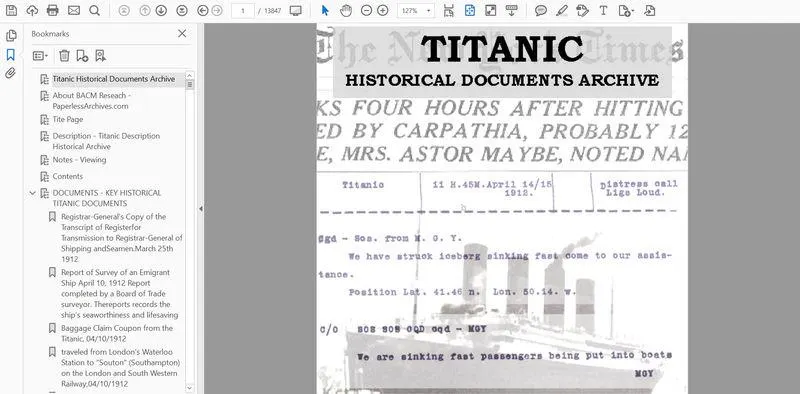This screenshot has height=394, width=800.
Task: Collapse the navigation pane with divider arrow
Action: pos(201,209)
